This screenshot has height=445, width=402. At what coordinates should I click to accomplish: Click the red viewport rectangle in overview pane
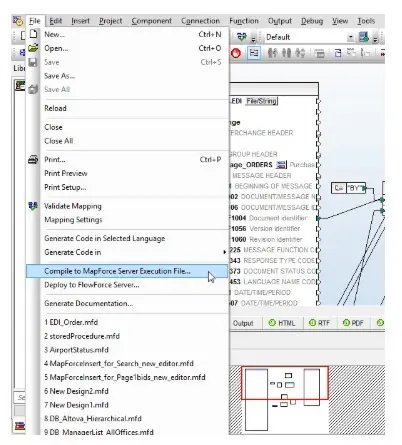point(285,382)
